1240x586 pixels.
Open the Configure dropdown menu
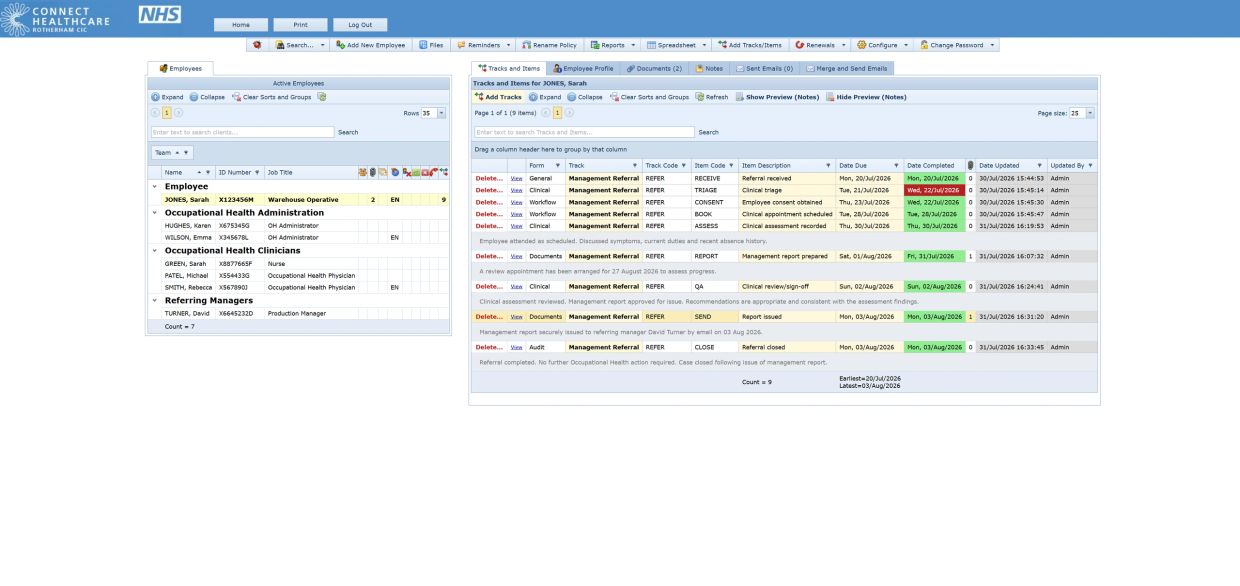click(x=884, y=45)
